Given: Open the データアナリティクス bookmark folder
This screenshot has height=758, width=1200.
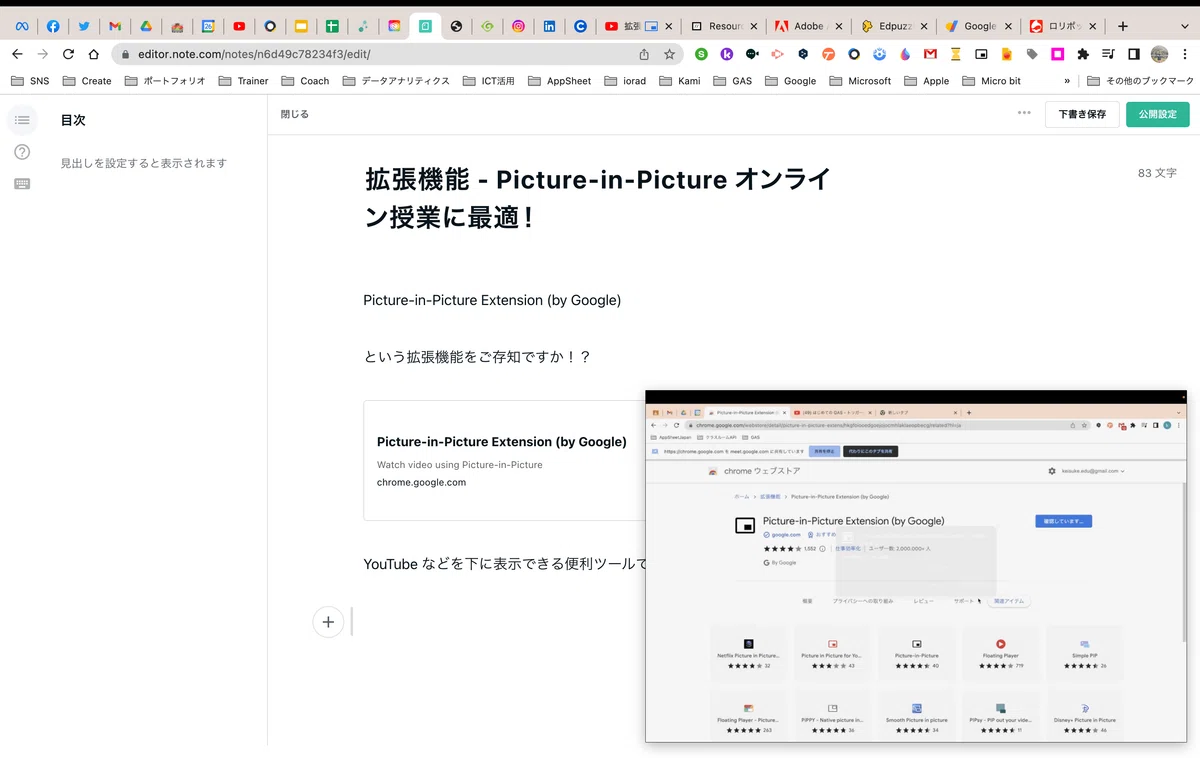Looking at the screenshot, I should (x=396, y=81).
